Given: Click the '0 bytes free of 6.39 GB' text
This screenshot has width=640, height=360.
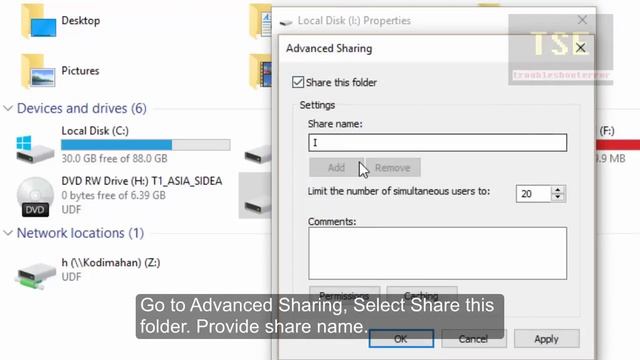Looking at the screenshot, I should click(x=113, y=196).
